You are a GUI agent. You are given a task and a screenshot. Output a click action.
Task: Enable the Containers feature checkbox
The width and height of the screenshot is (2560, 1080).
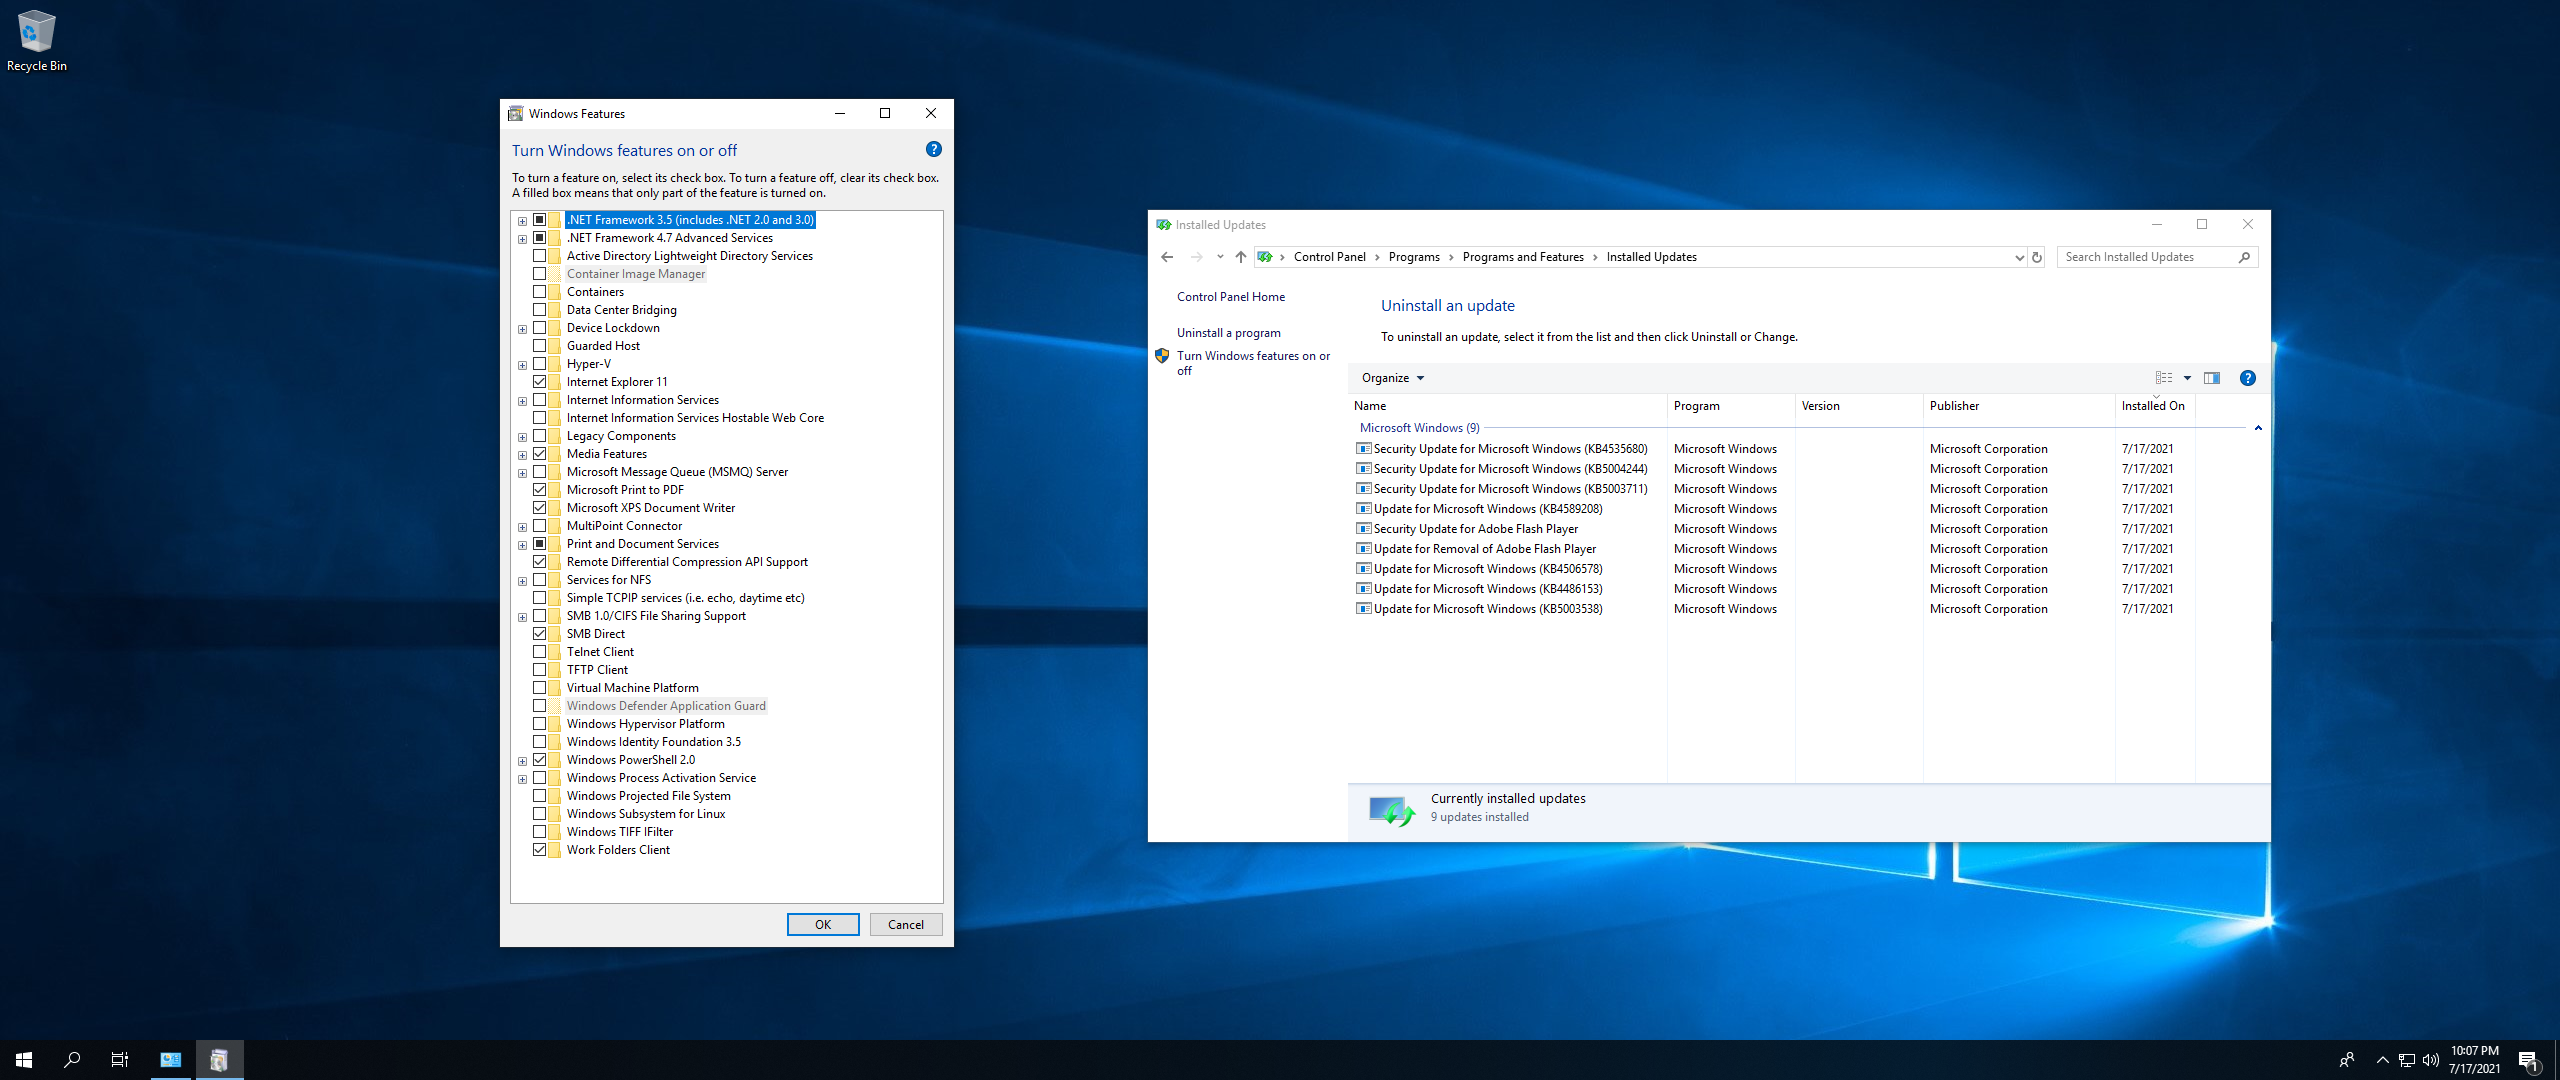point(540,292)
